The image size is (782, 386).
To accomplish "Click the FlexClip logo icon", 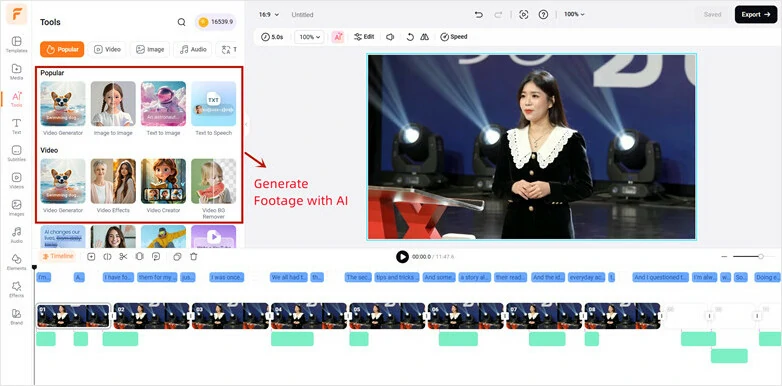I will pos(16,14).
